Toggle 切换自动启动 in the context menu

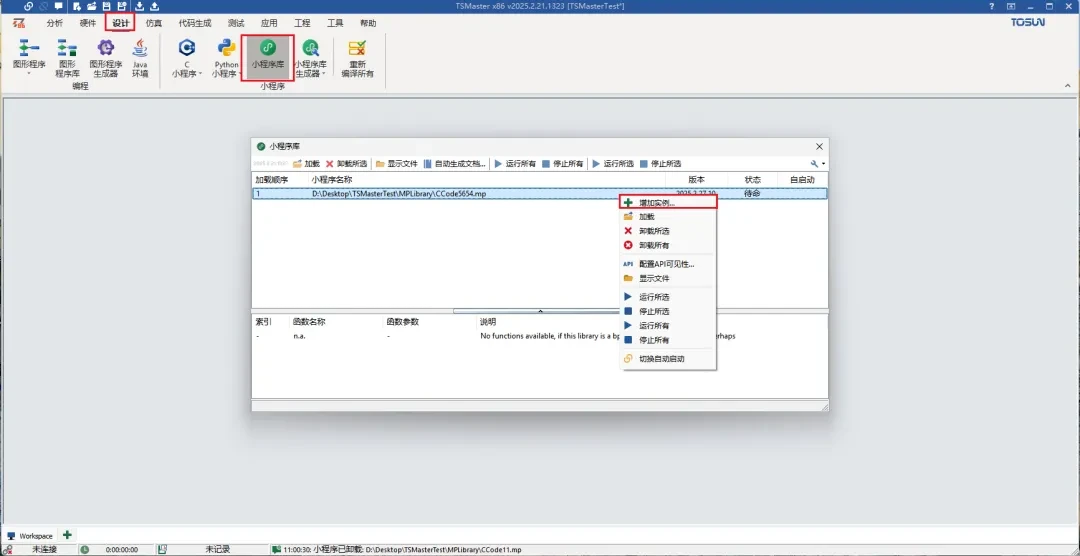[661, 358]
